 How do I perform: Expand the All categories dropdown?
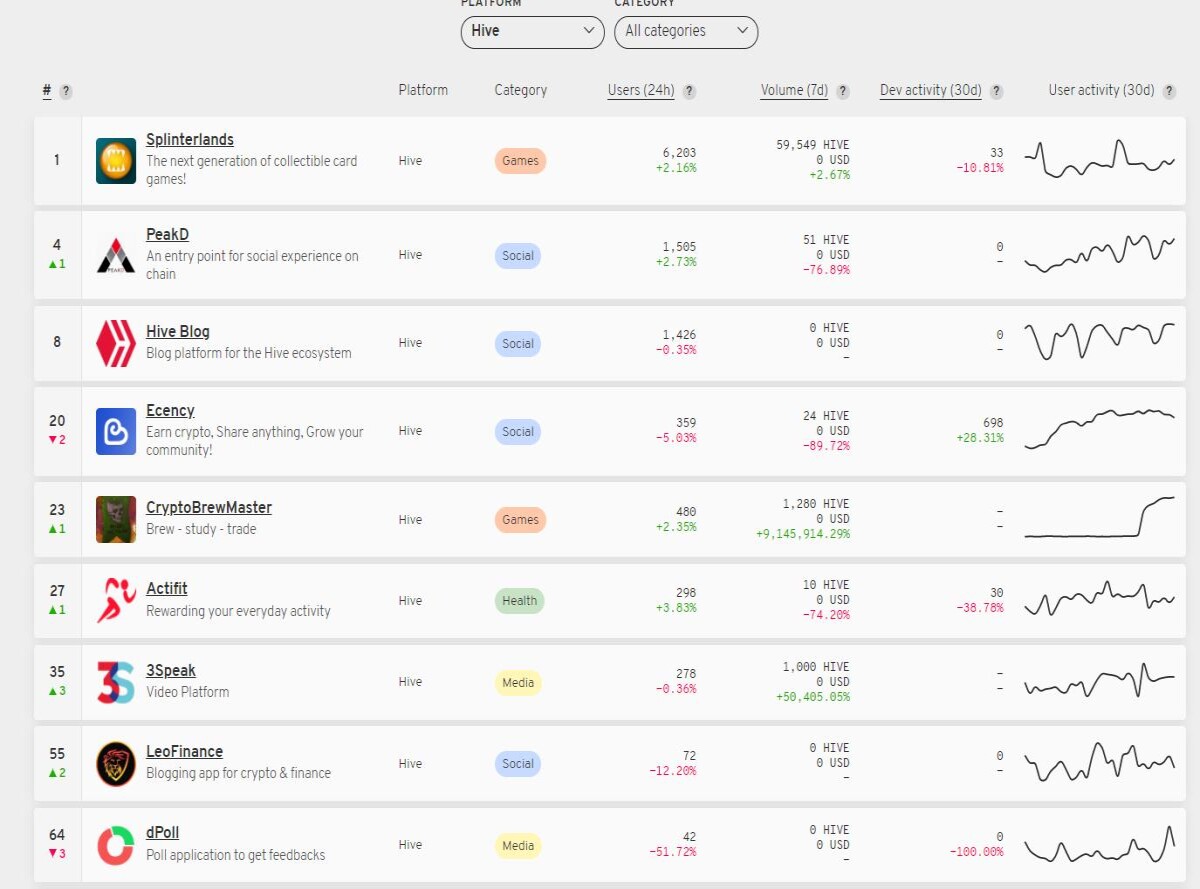686,31
